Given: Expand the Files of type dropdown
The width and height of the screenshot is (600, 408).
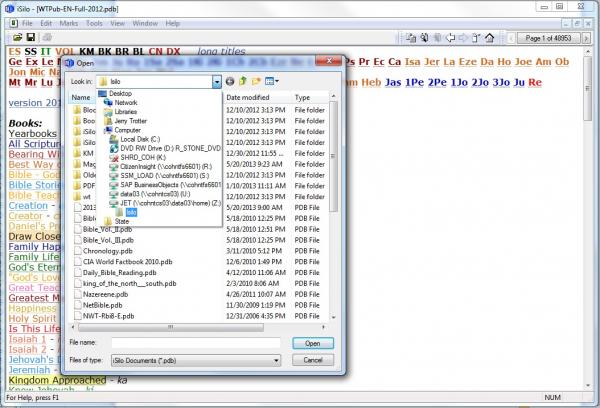Looking at the screenshot, I should [275, 359].
